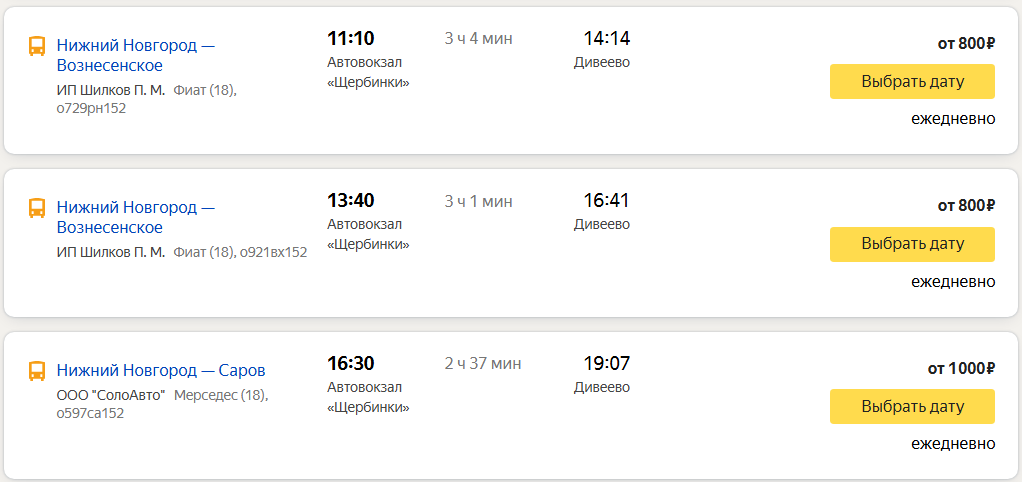
Task: Open 13:40 Нижний Новгород — Вознесенское link
Action: pos(136,218)
